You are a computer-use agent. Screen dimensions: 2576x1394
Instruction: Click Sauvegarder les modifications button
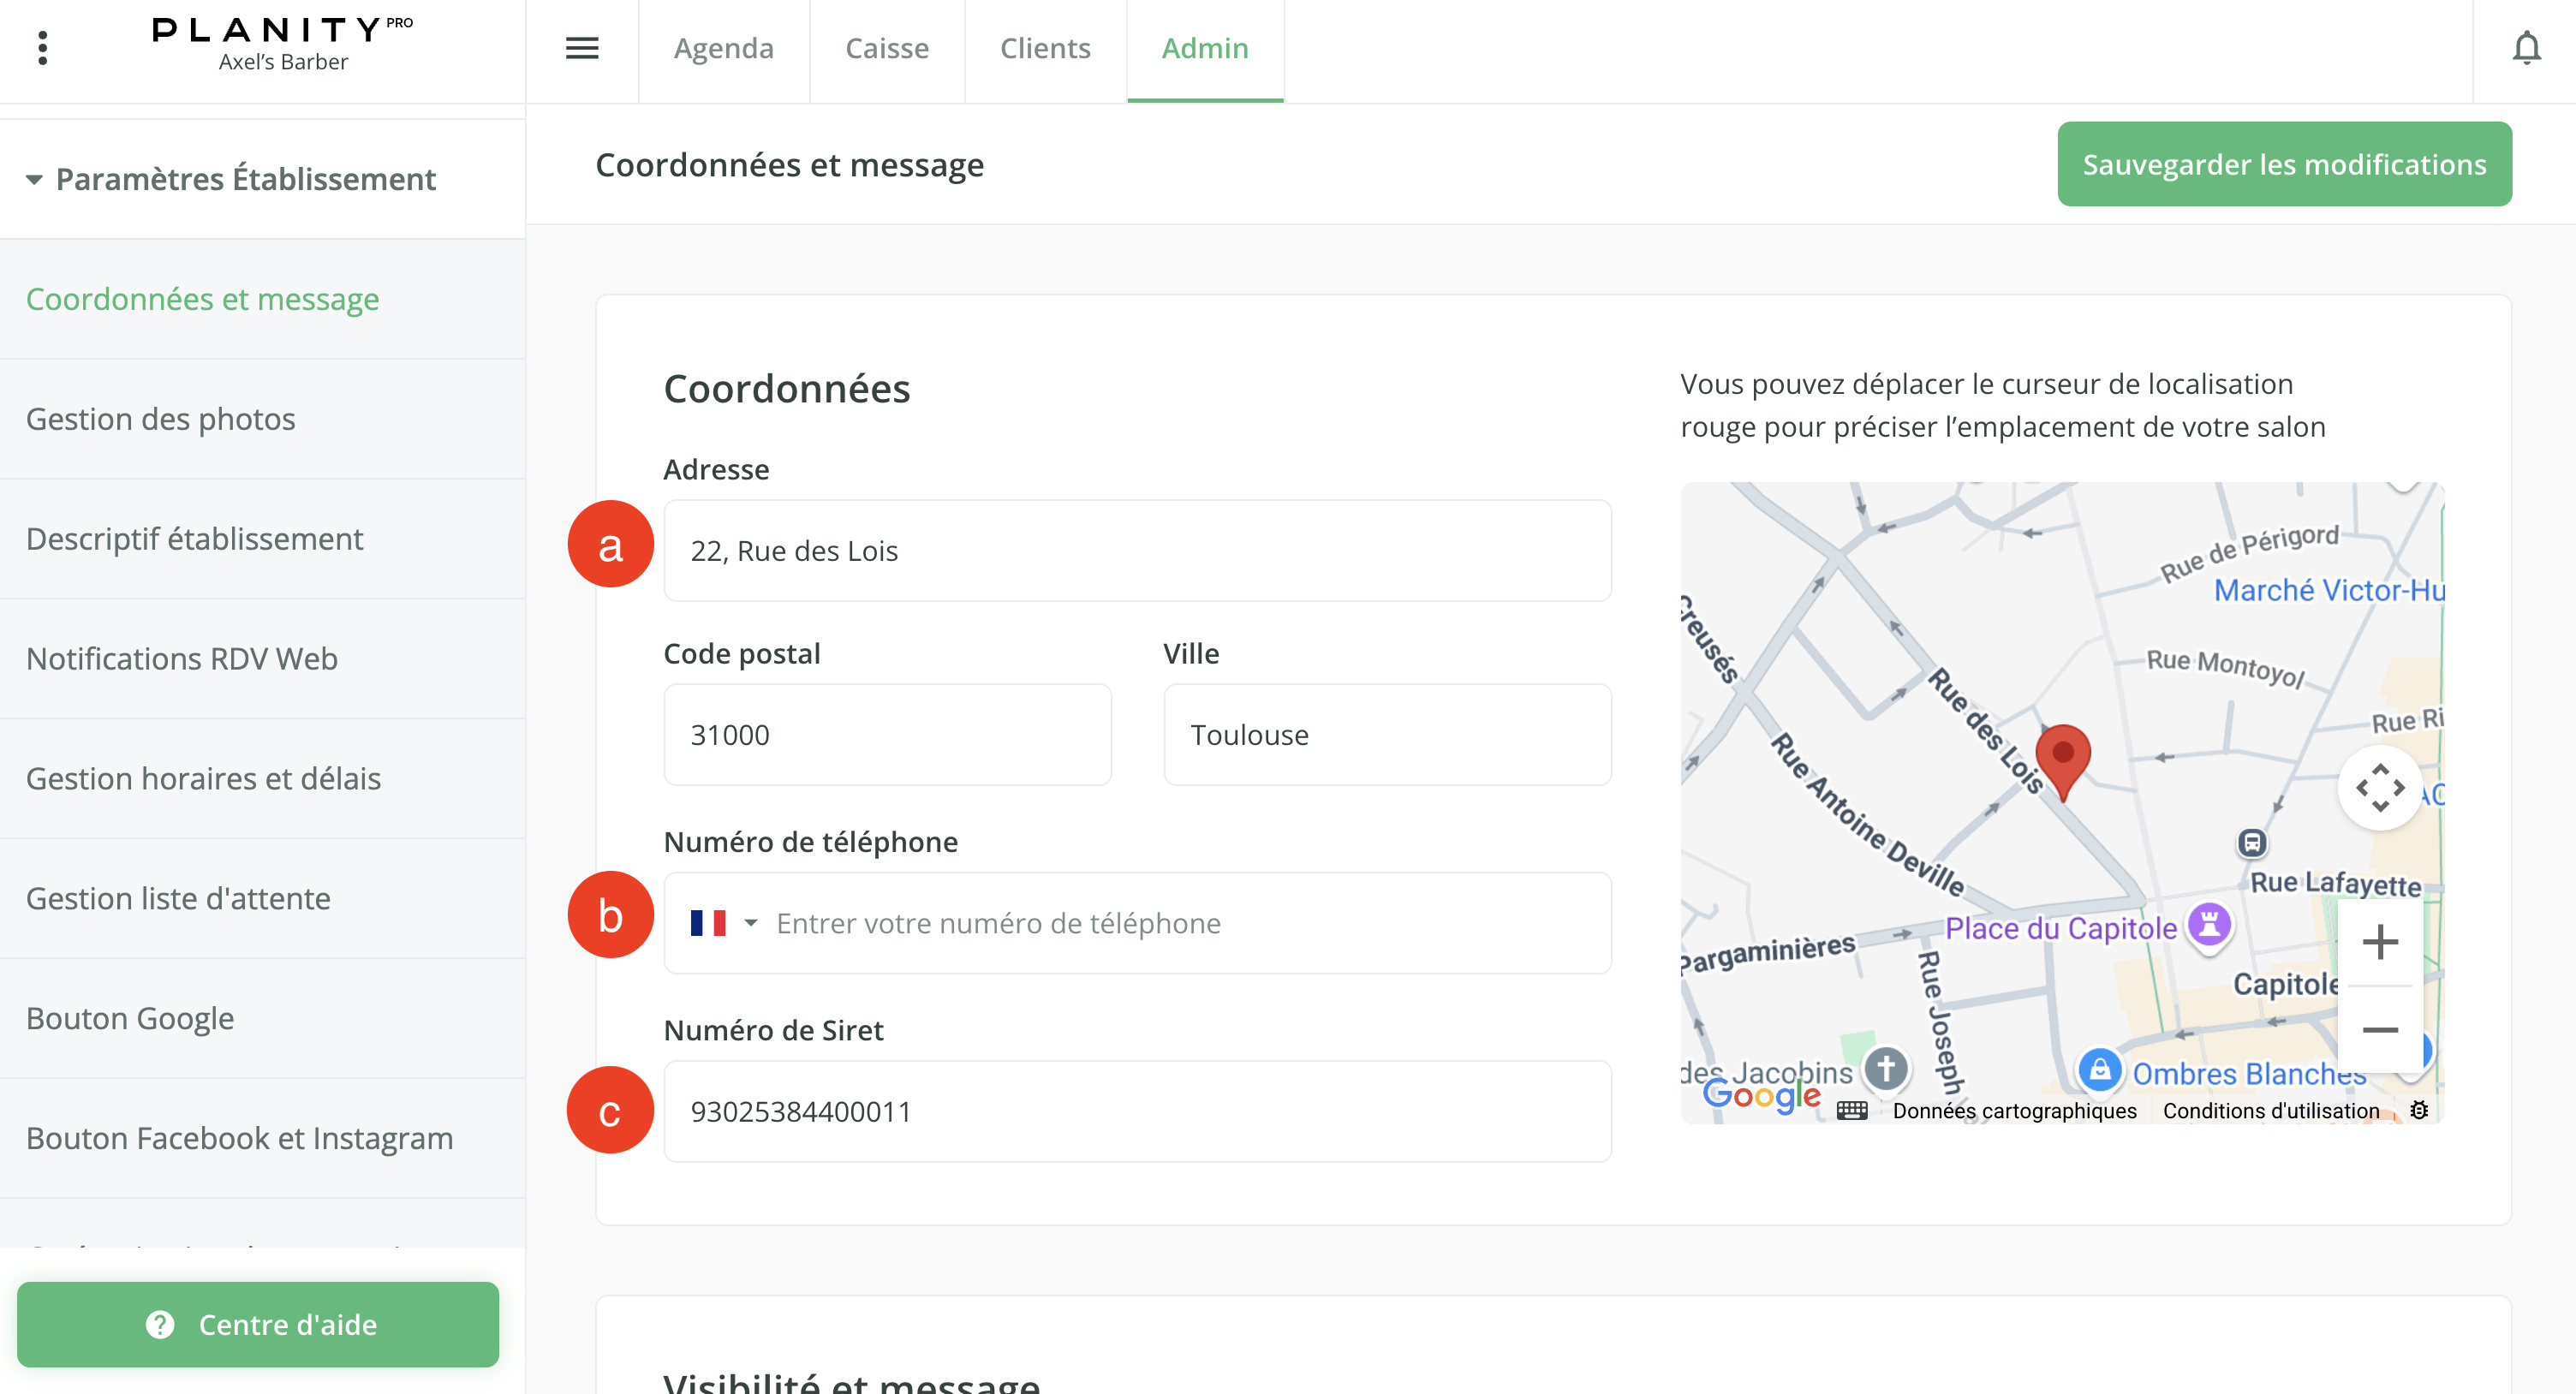point(2284,164)
